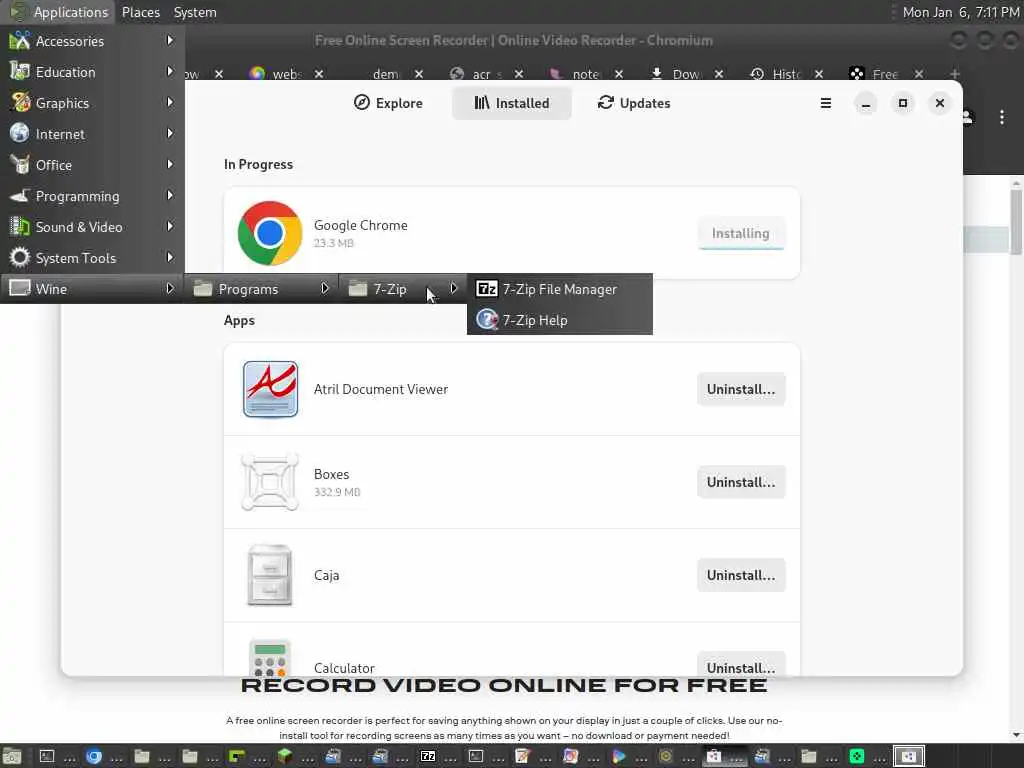Click the Accessories category icon
The height and width of the screenshot is (768, 1024).
coord(20,40)
